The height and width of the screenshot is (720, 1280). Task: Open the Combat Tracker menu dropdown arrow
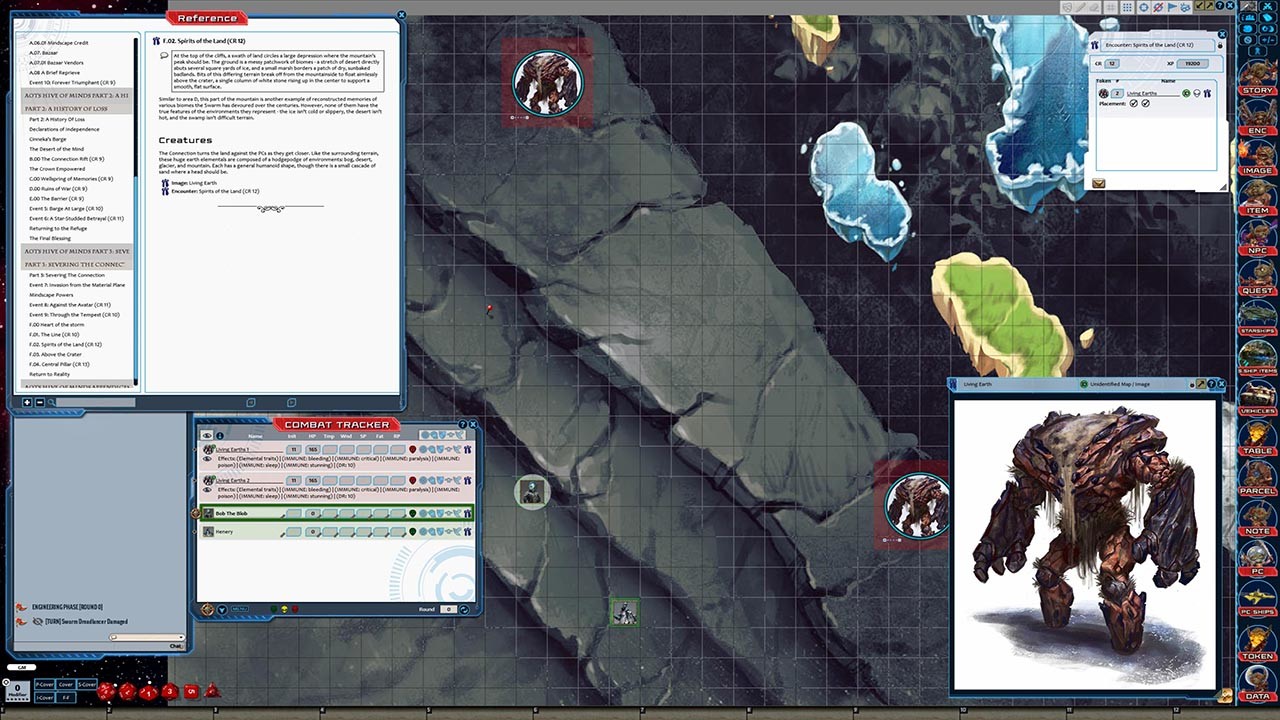click(x=222, y=610)
